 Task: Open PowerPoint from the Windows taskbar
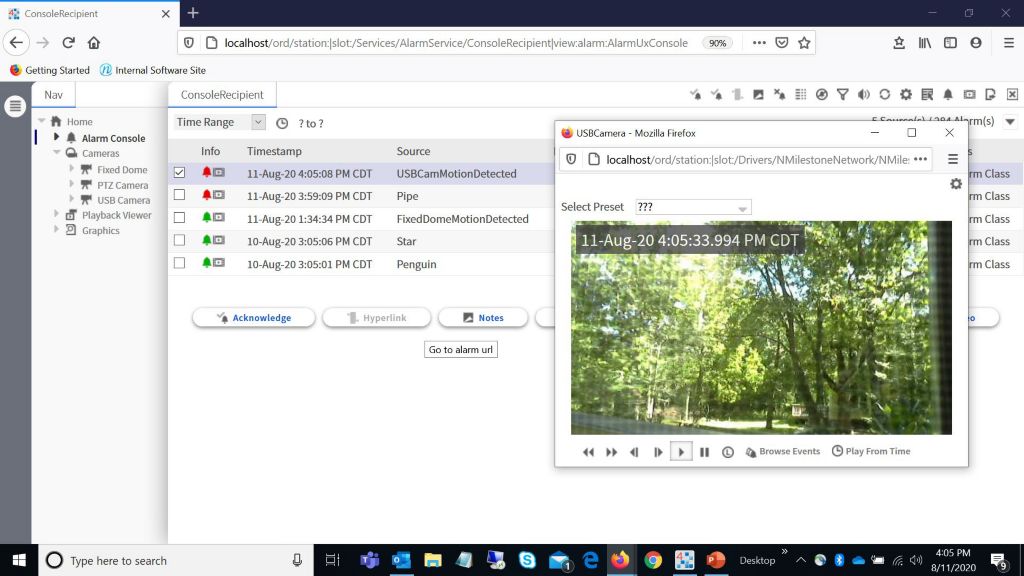(715, 560)
